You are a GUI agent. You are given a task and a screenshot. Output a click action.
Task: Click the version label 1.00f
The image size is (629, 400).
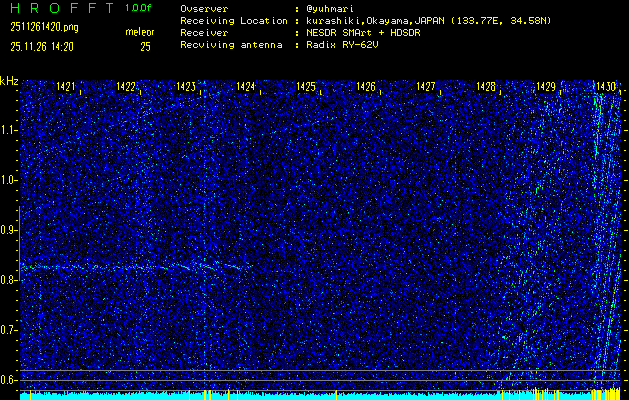tap(138, 8)
